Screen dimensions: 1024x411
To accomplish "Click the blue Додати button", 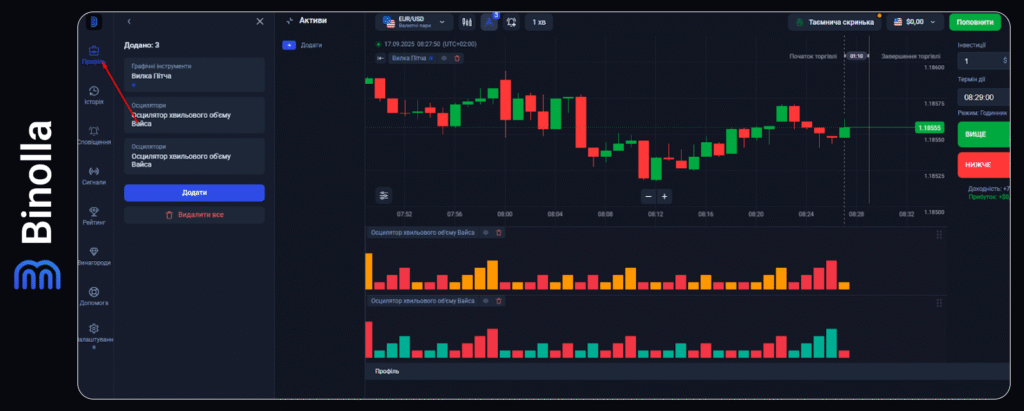I will (x=194, y=192).
